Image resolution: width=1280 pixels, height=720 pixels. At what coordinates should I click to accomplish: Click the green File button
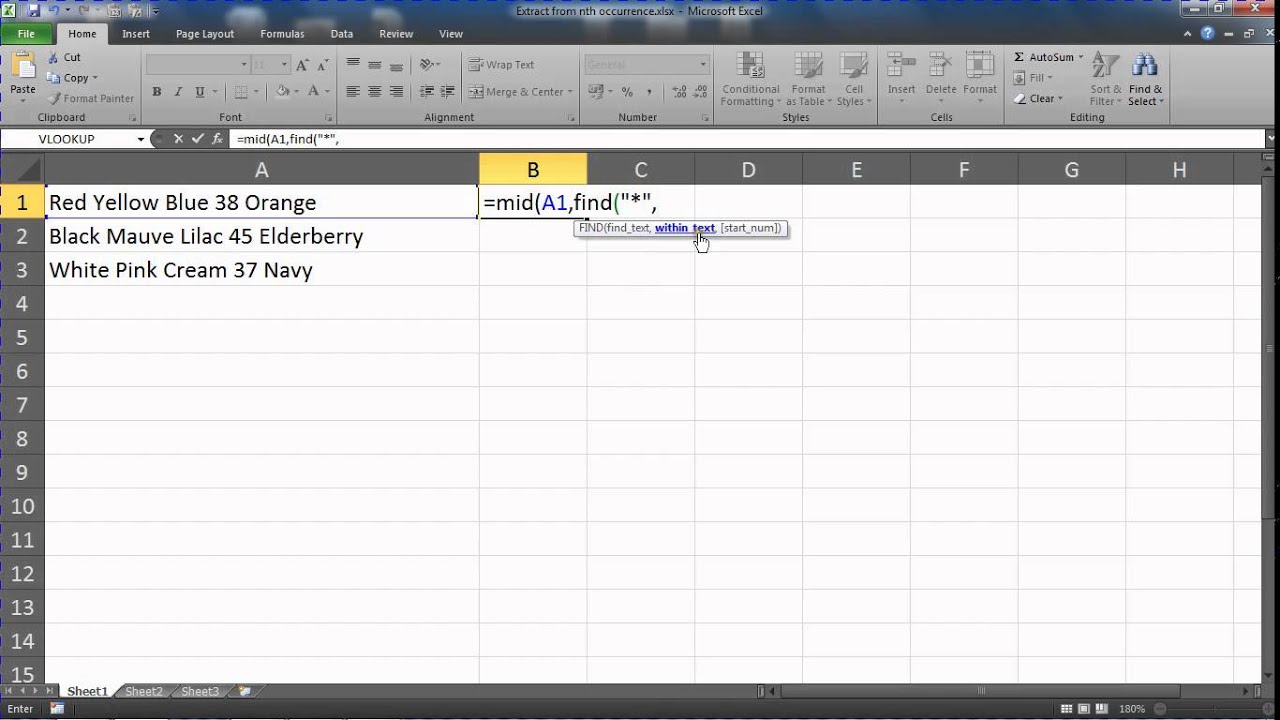tap(26, 34)
